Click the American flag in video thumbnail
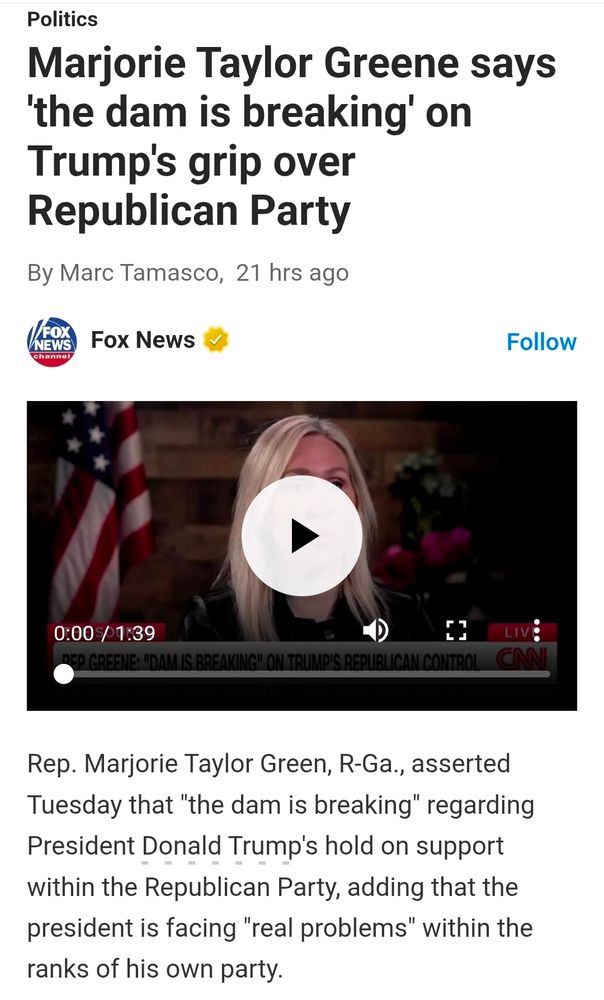Image resolution: width=604 pixels, height=1000 pixels. click(102, 510)
